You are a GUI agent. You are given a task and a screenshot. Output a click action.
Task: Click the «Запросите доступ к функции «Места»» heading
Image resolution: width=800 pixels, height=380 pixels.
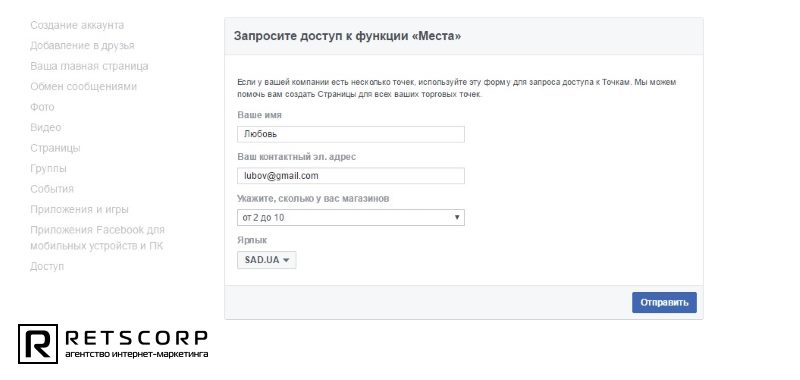[347, 36]
